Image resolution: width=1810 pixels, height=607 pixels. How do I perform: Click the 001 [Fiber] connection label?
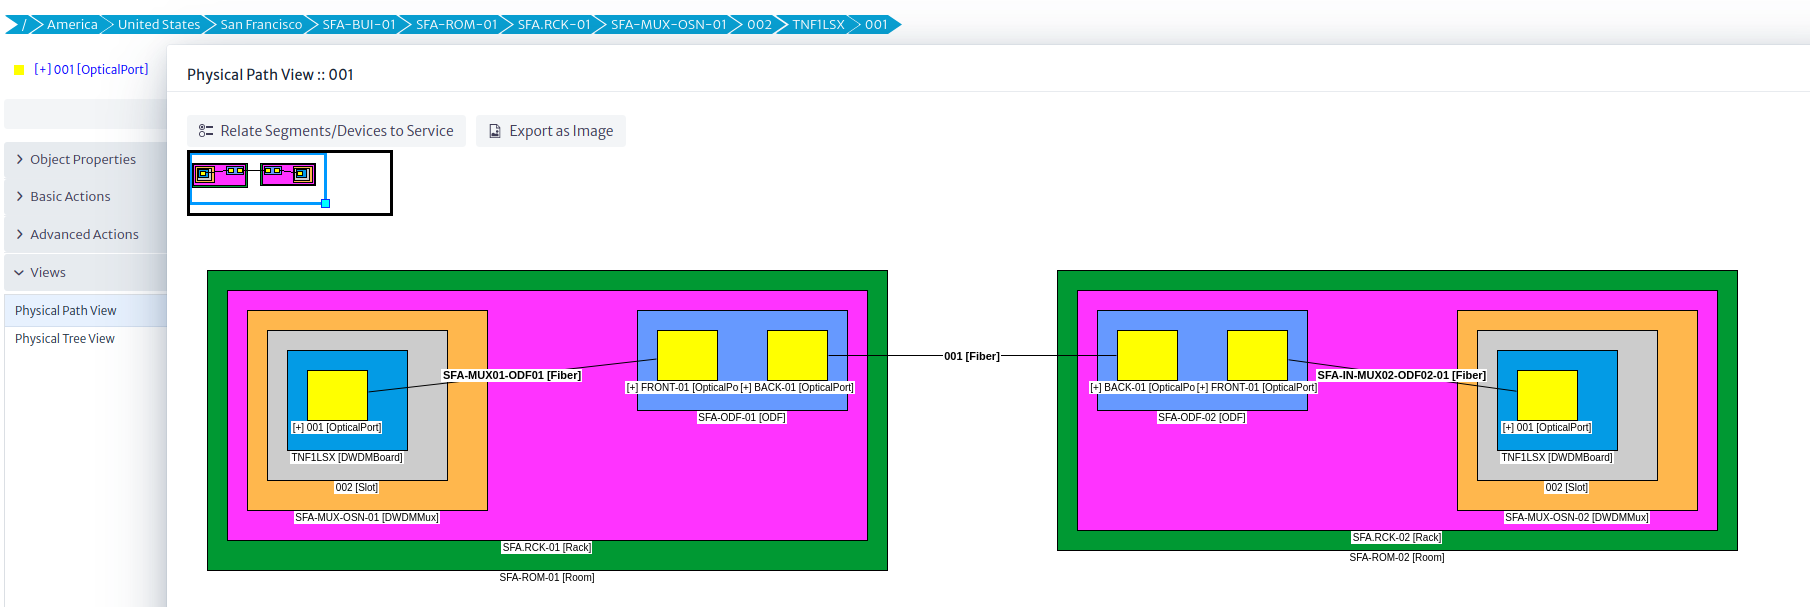click(x=971, y=356)
